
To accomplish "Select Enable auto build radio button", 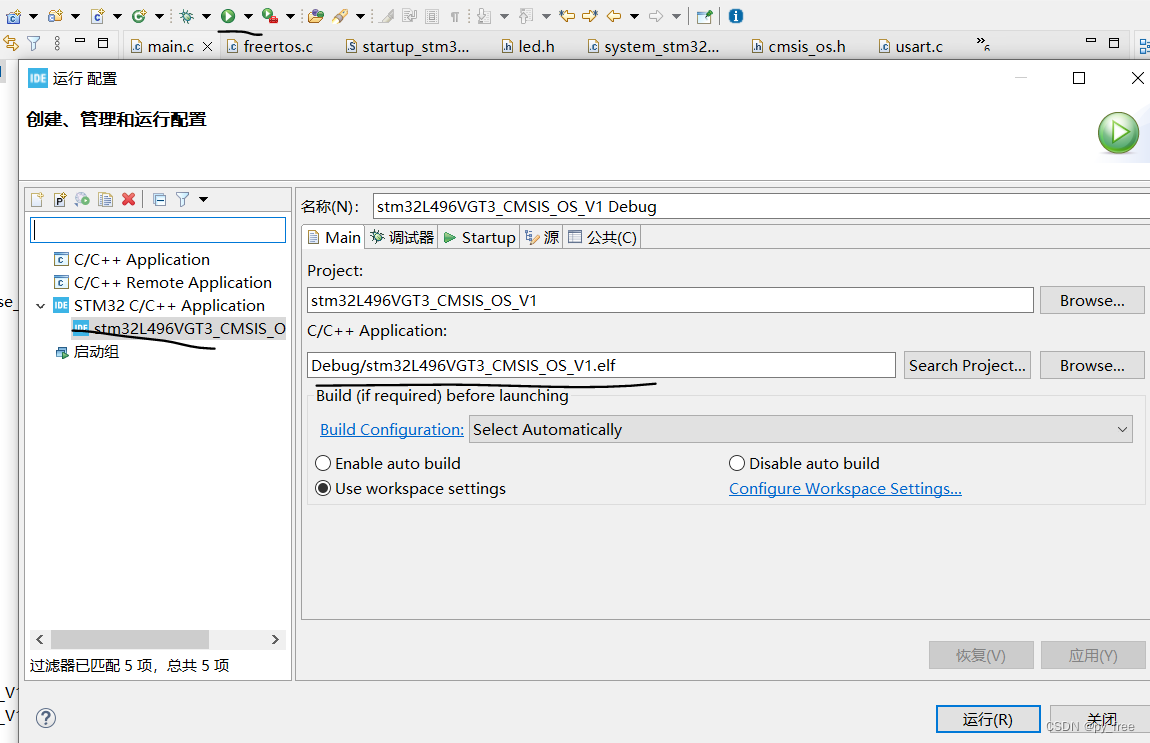I will click(x=323, y=464).
